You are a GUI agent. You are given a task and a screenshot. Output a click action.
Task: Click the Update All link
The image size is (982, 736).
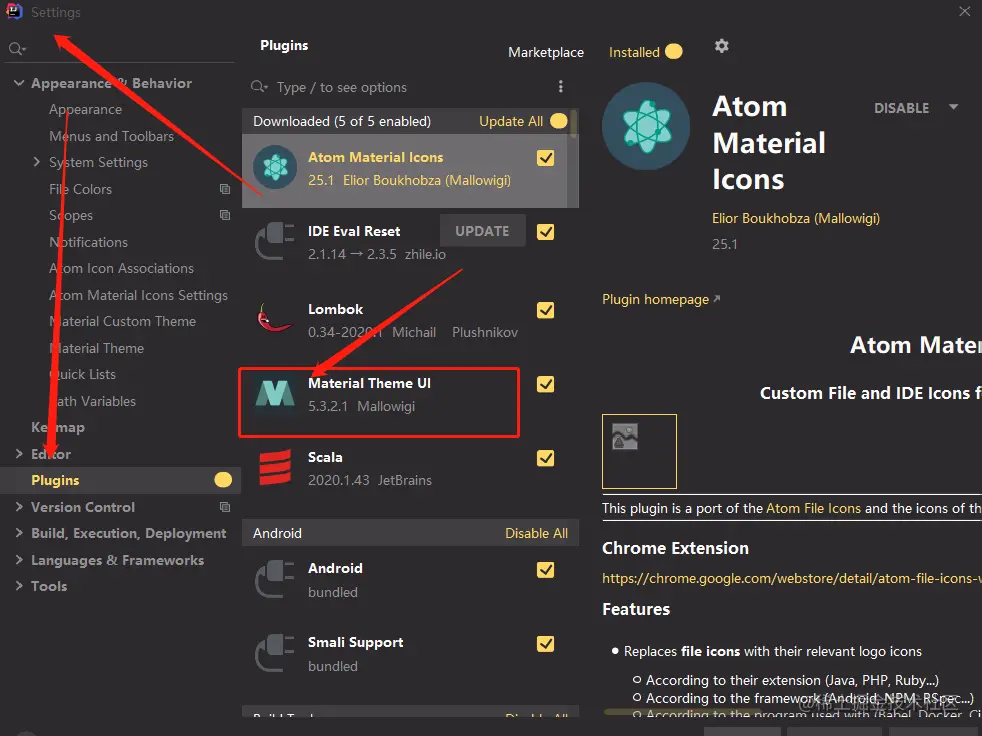click(510, 121)
